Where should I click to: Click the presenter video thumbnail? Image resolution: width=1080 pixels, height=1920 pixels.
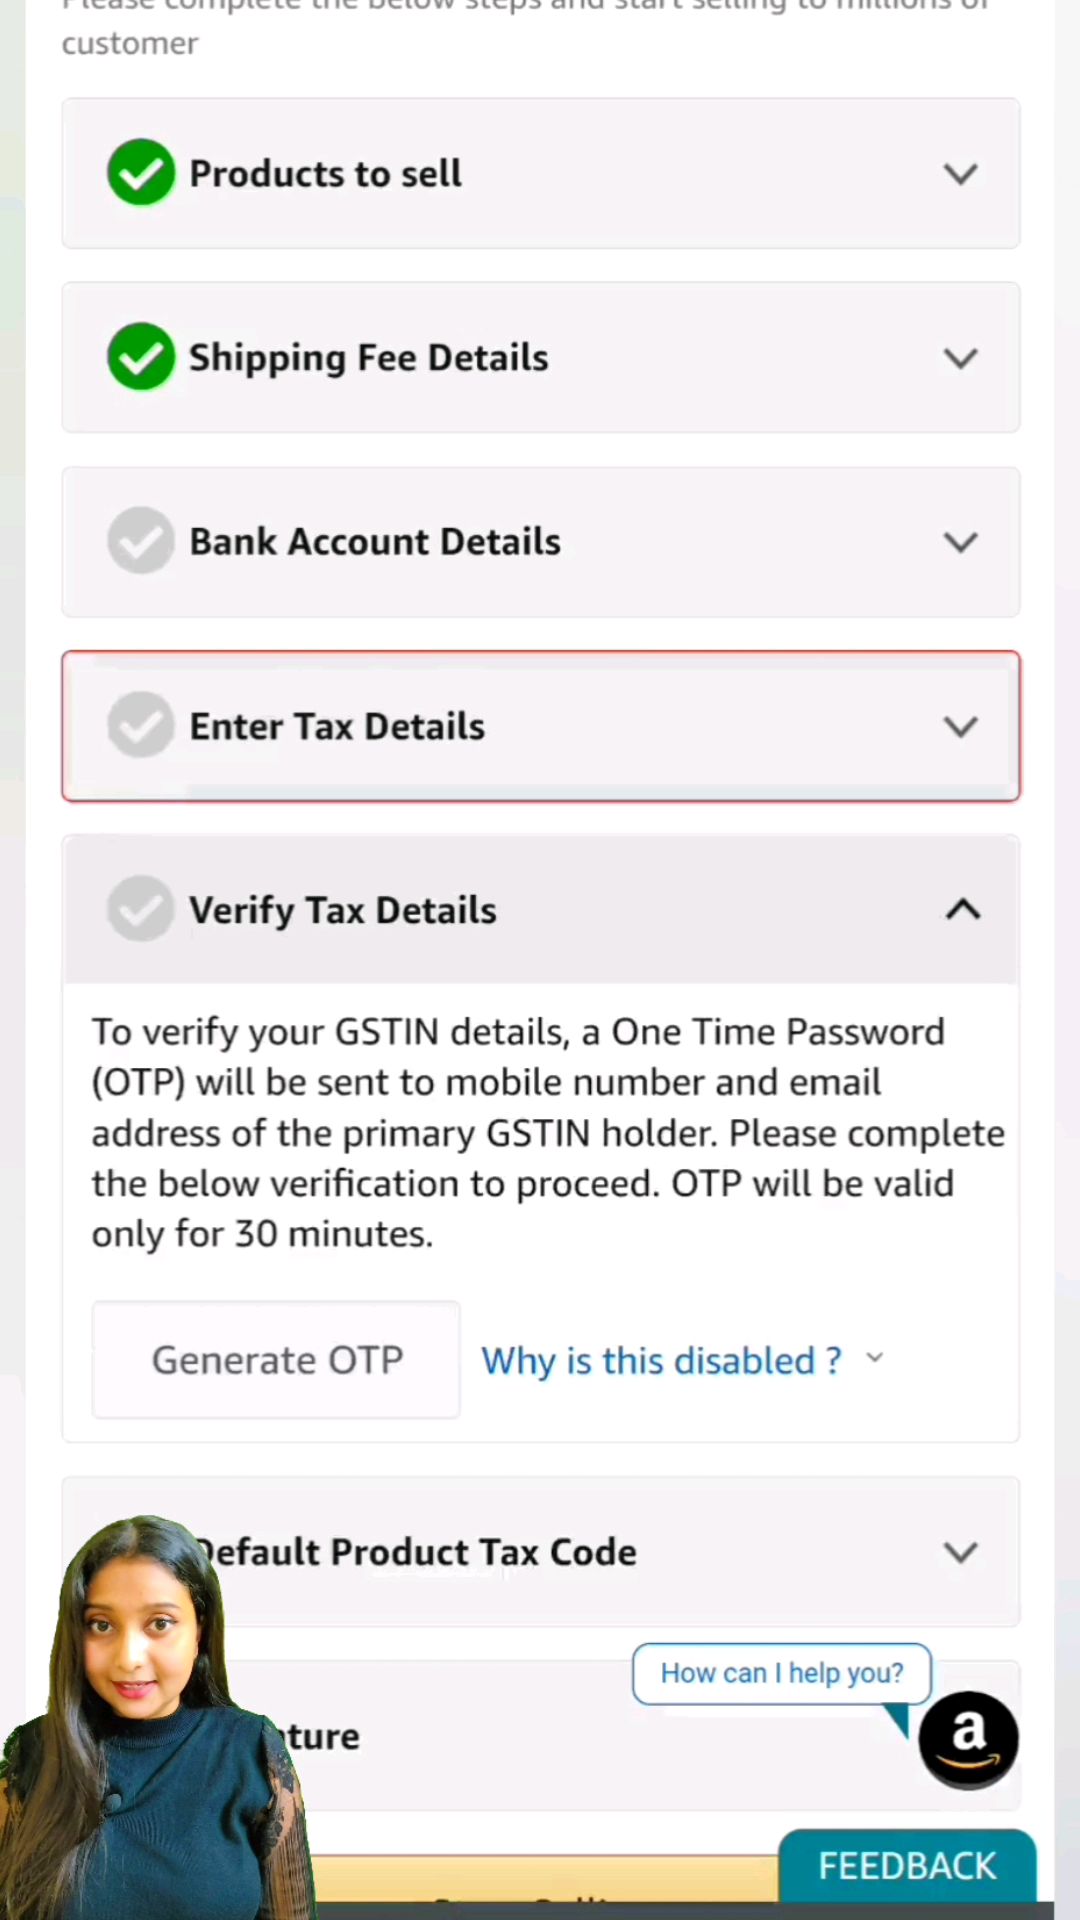[155, 1717]
